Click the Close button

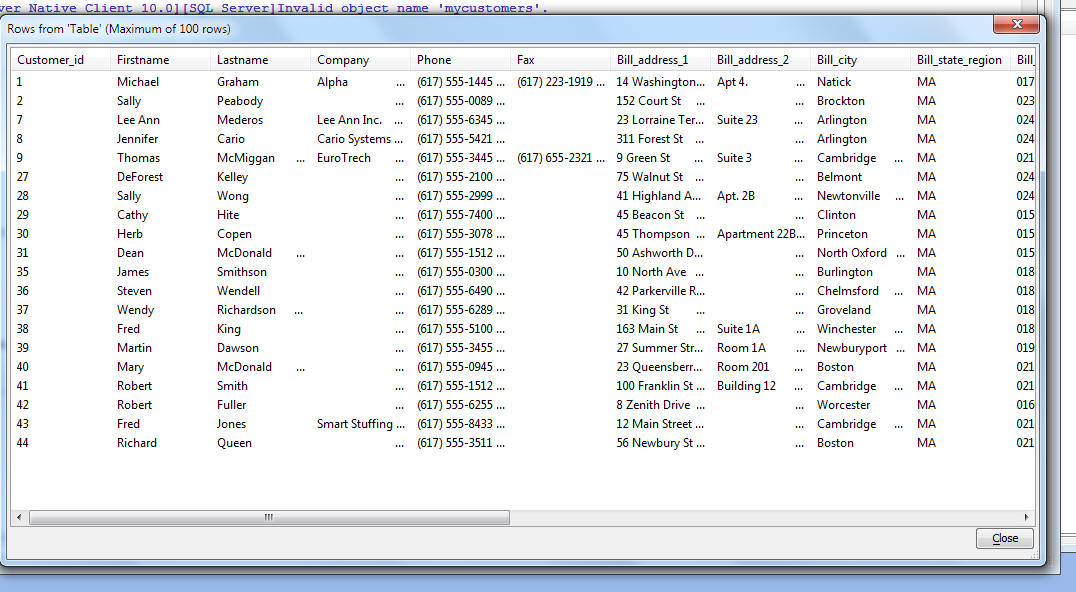1005,538
